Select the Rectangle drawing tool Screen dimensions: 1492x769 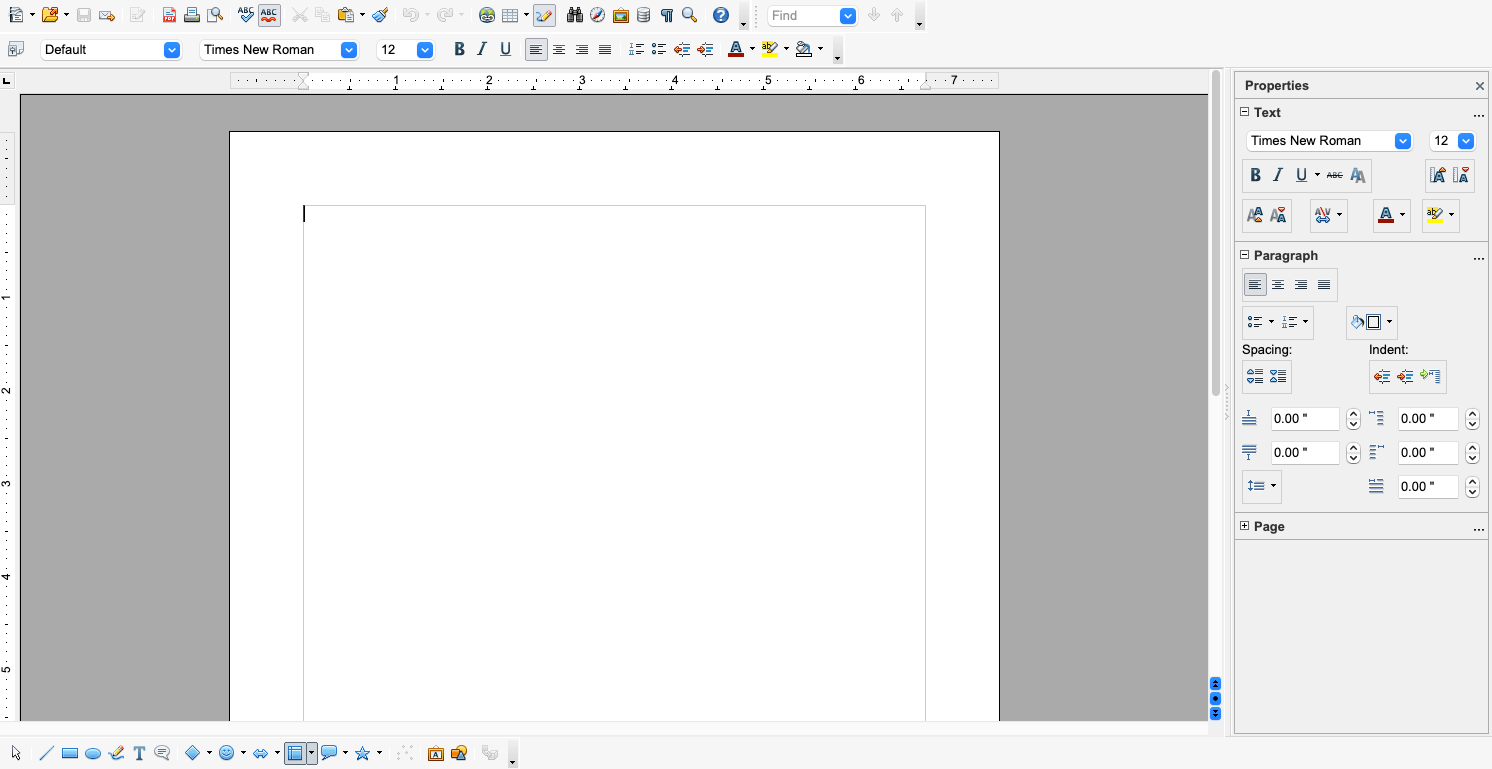70,753
